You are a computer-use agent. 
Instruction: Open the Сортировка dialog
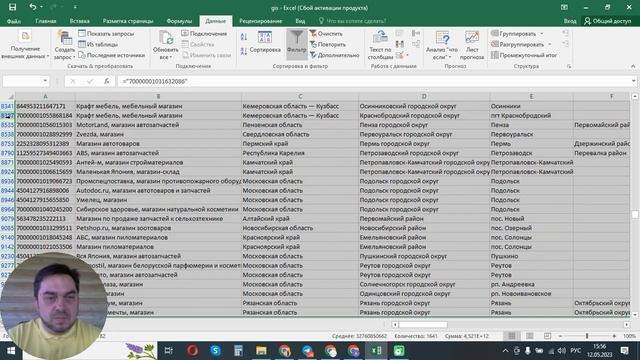point(265,42)
